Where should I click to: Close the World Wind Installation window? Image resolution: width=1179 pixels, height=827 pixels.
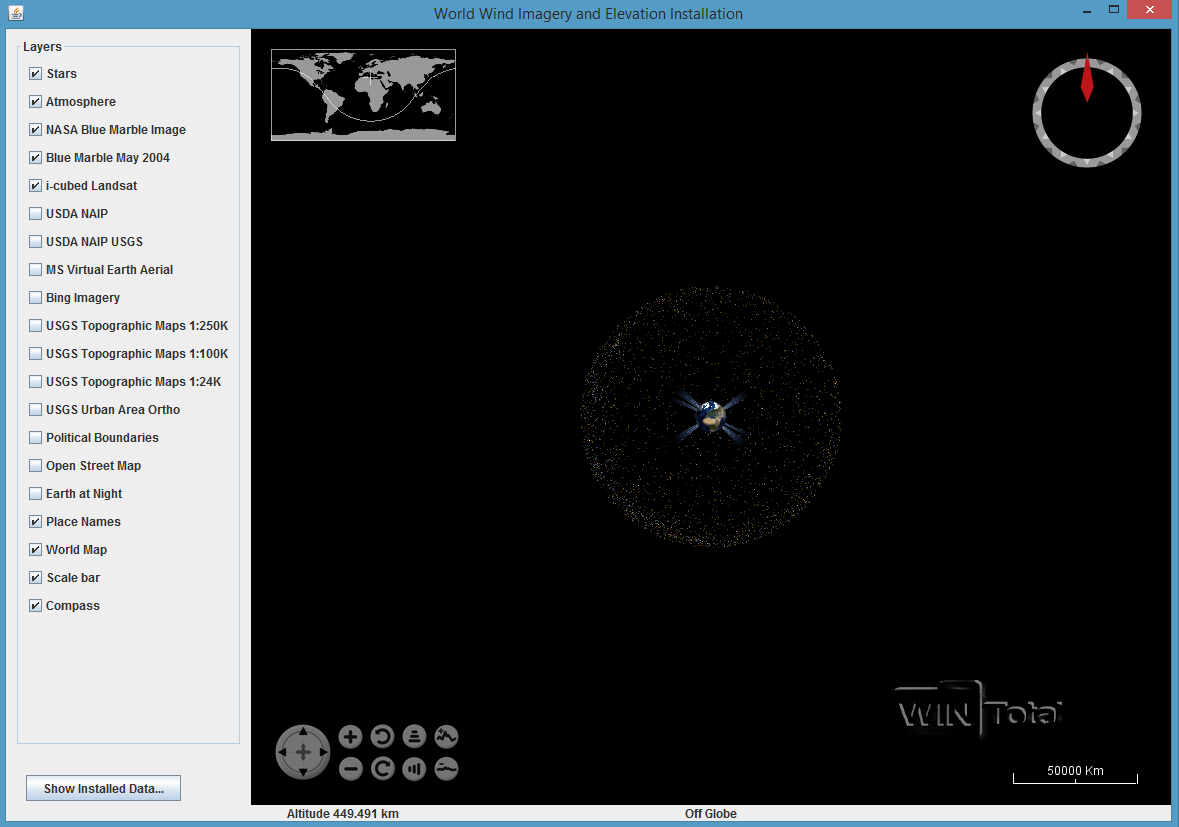tap(1150, 10)
